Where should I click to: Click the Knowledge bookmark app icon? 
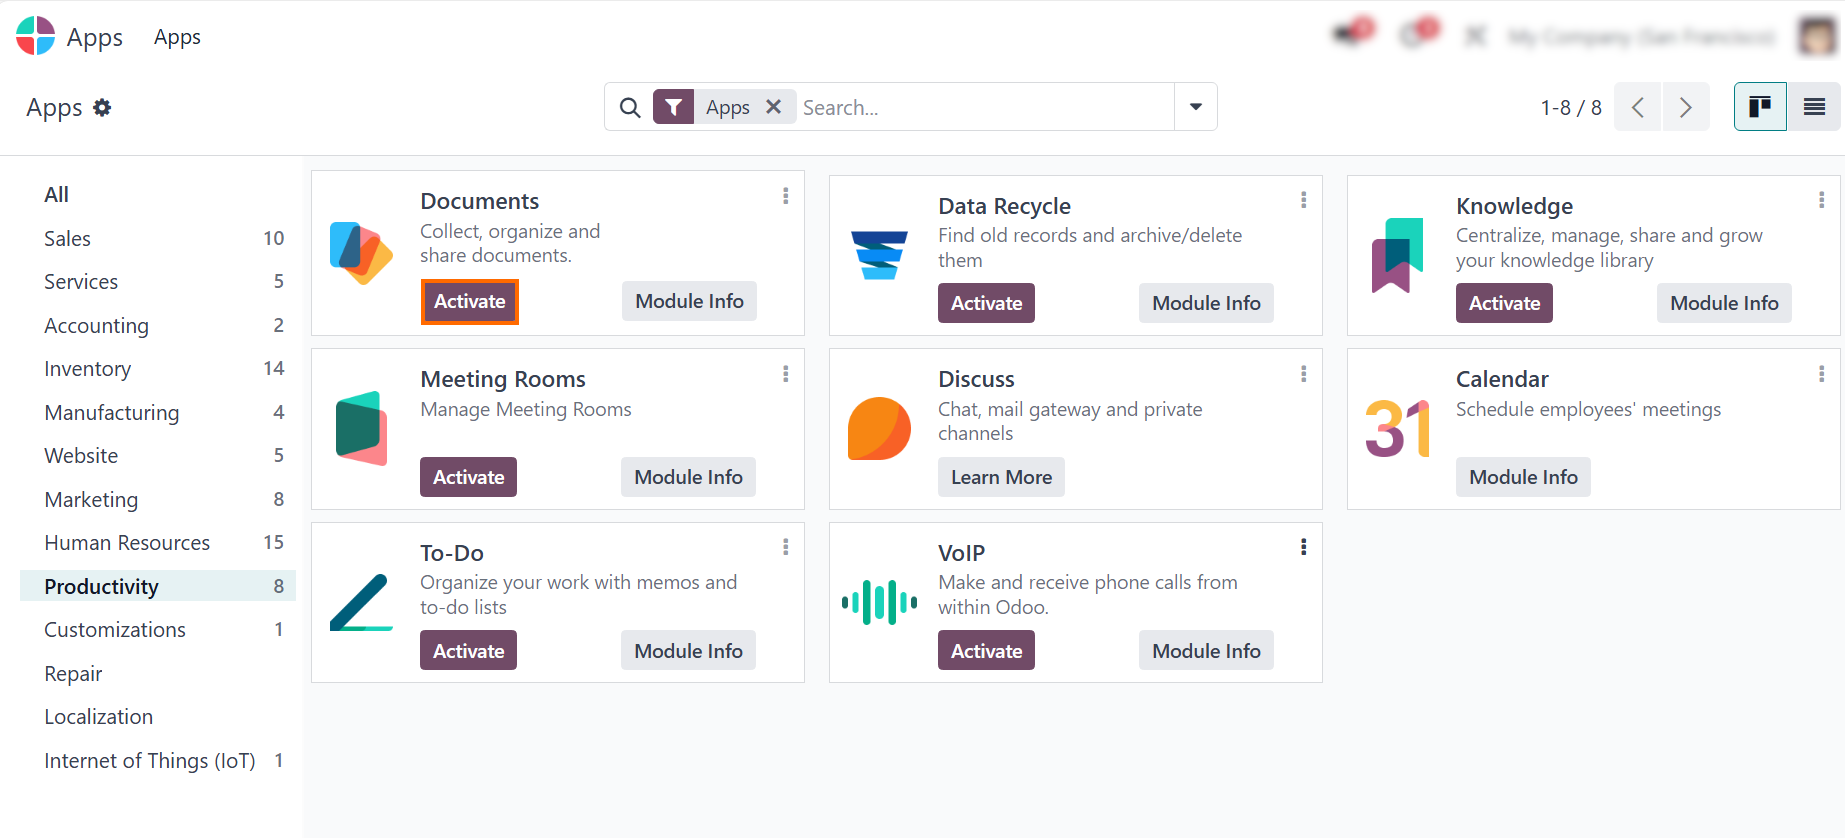click(1397, 255)
